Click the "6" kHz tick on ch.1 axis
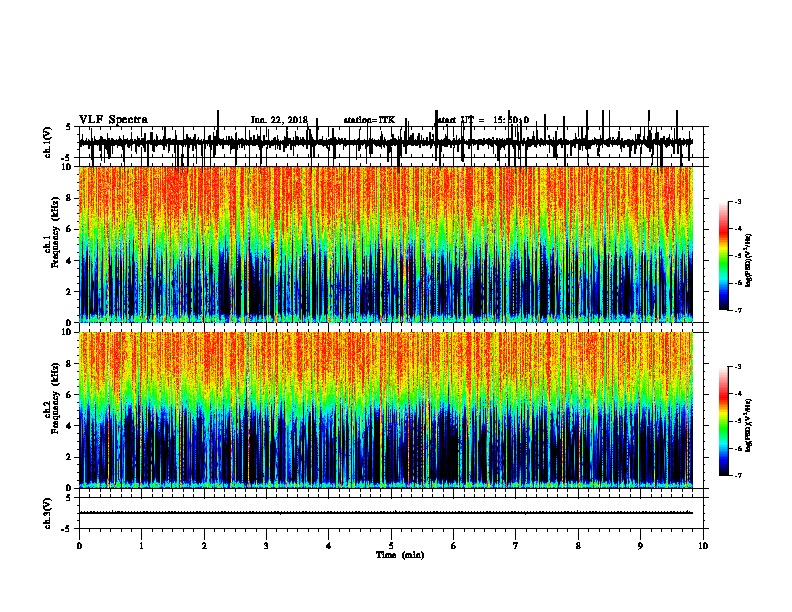 (70, 229)
